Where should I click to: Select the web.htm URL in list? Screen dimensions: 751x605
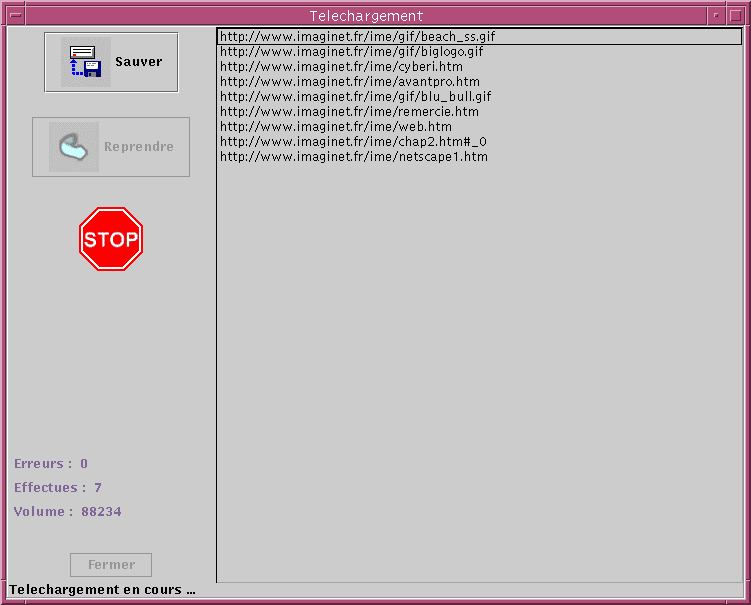point(335,127)
